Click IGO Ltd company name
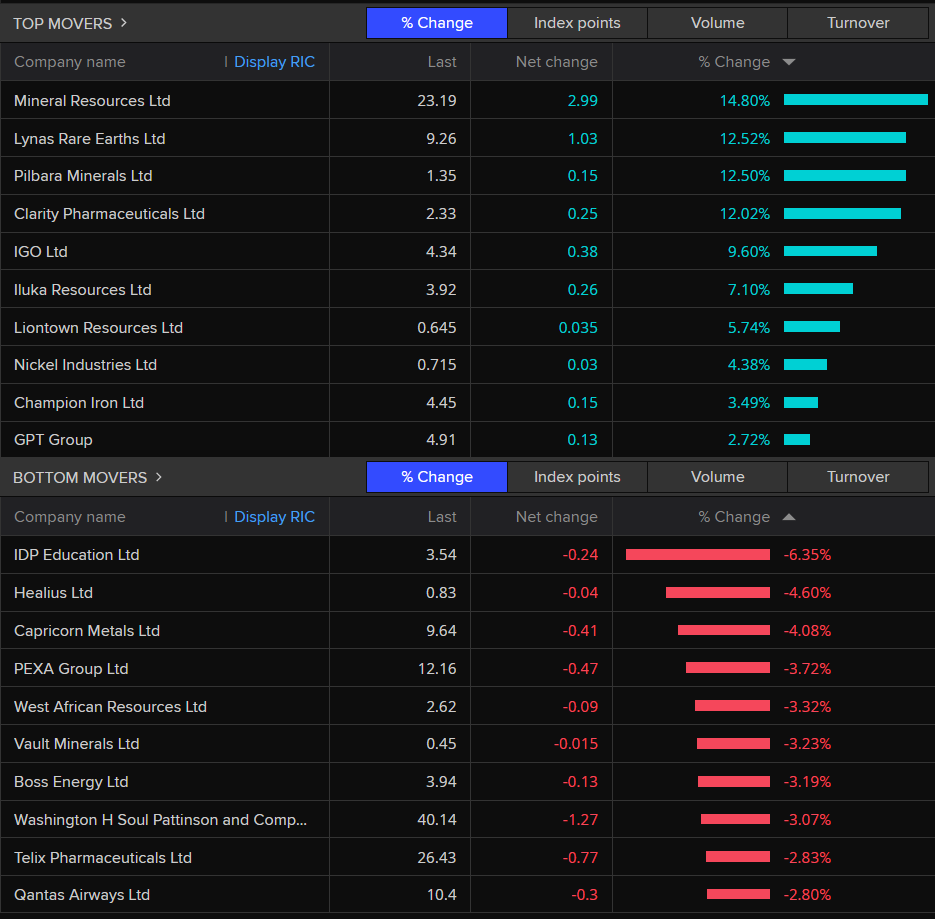Viewport: 935px width, 919px height. tap(41, 252)
